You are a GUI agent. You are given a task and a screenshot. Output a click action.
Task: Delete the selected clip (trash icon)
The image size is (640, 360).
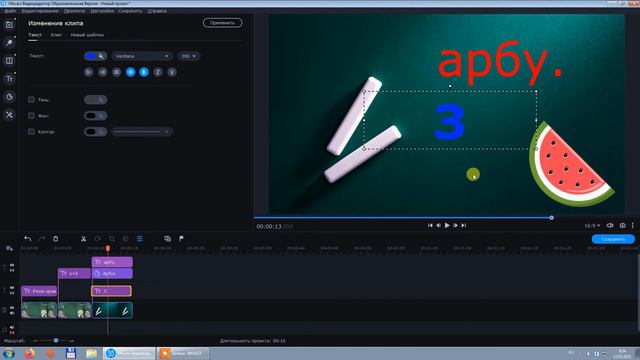click(56, 239)
